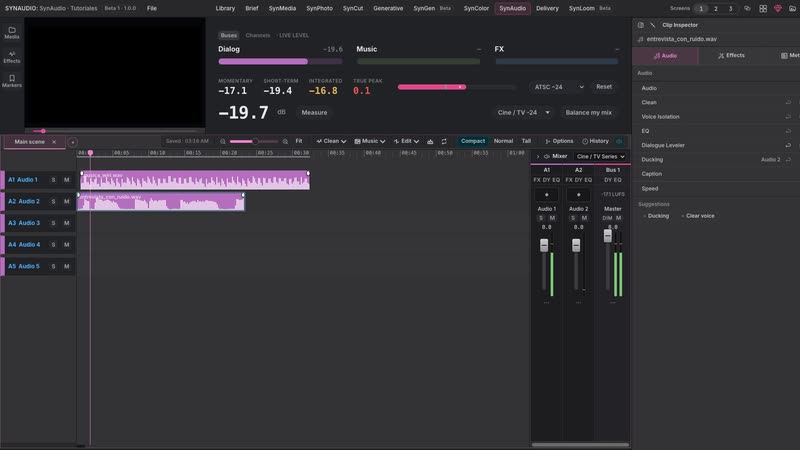This screenshot has width=800, height=450.
Task: Mute the Master channel in mixer
Action: [x=618, y=218]
